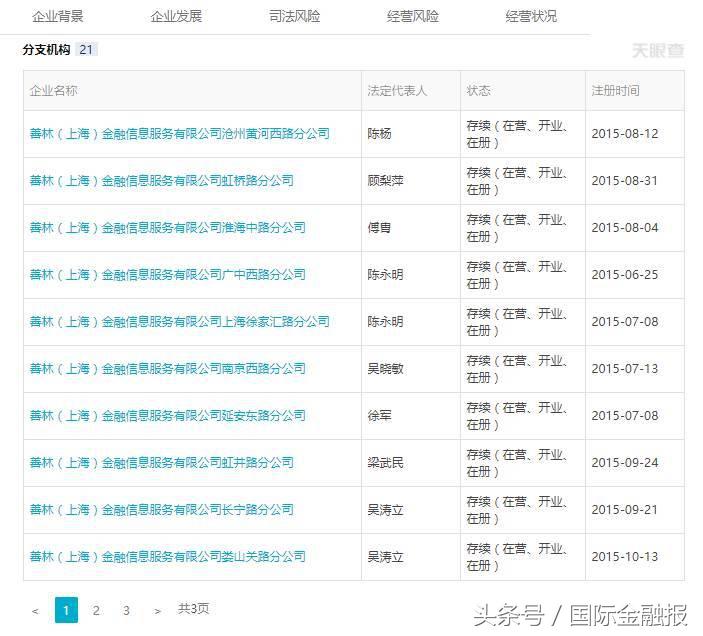Open 虹井路分公司 company link

(161, 463)
